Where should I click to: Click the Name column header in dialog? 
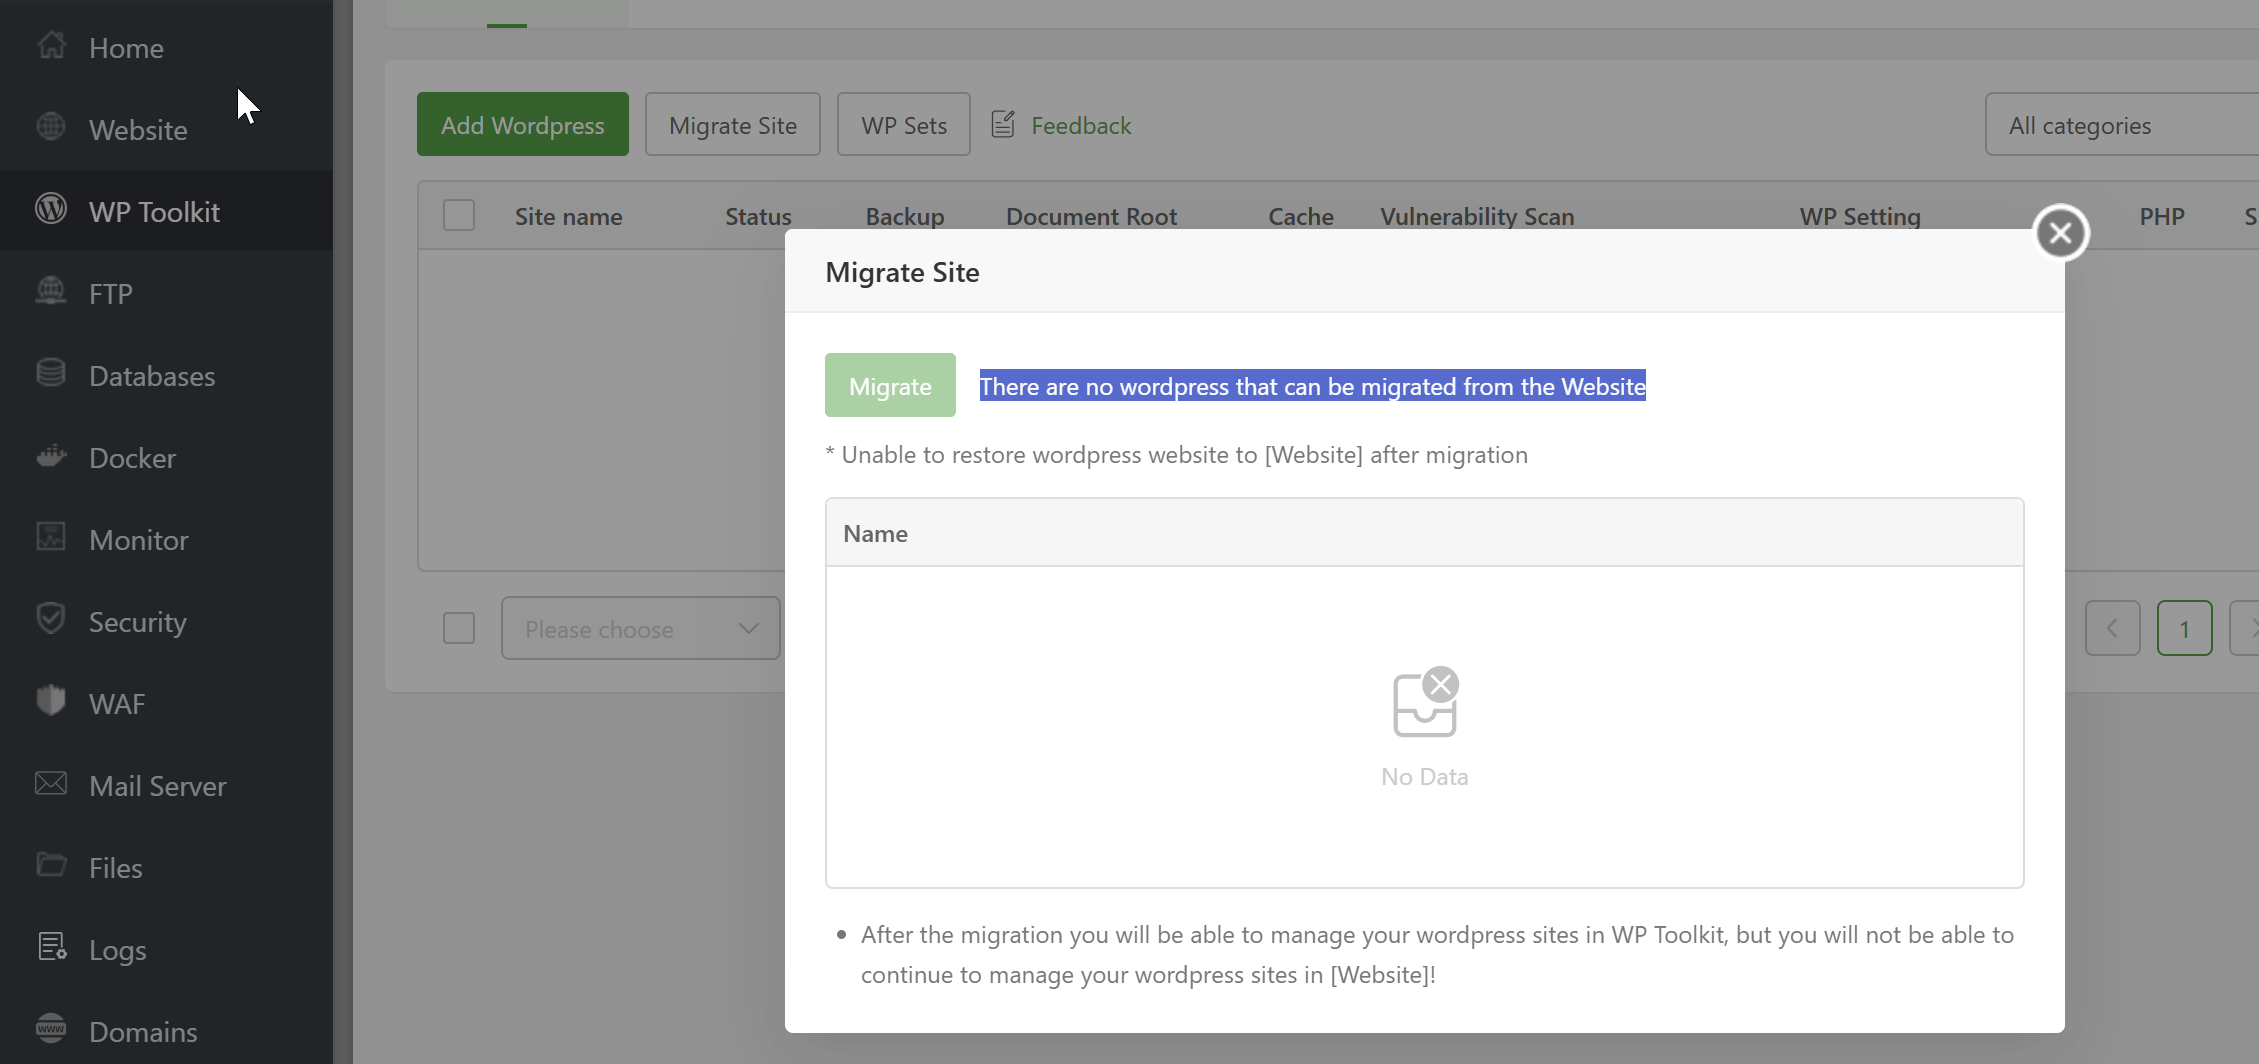[x=875, y=534]
